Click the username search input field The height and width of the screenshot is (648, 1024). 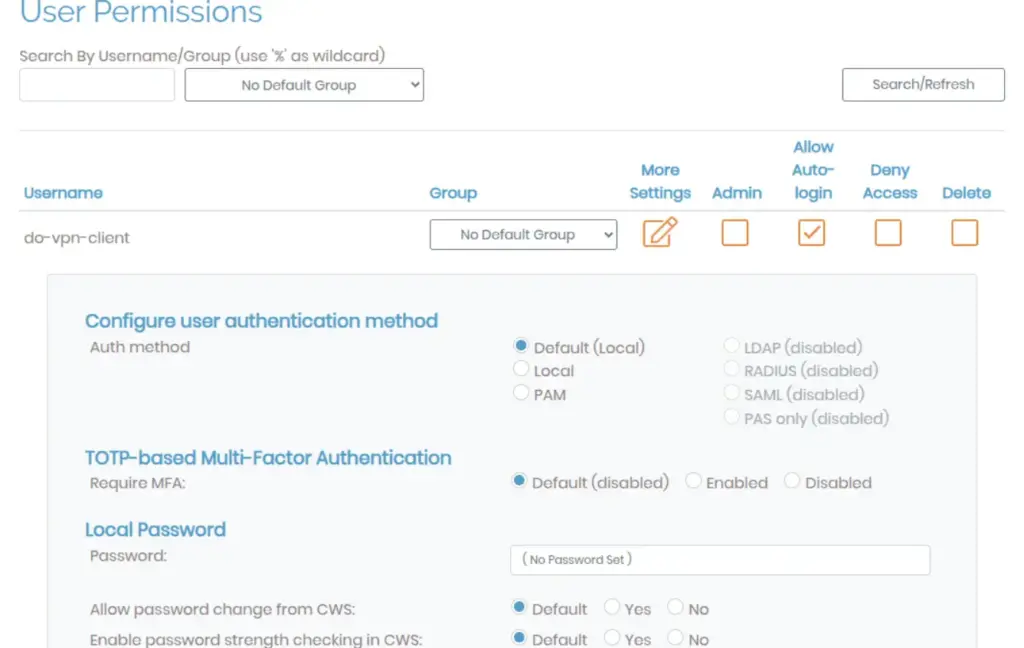click(x=97, y=85)
